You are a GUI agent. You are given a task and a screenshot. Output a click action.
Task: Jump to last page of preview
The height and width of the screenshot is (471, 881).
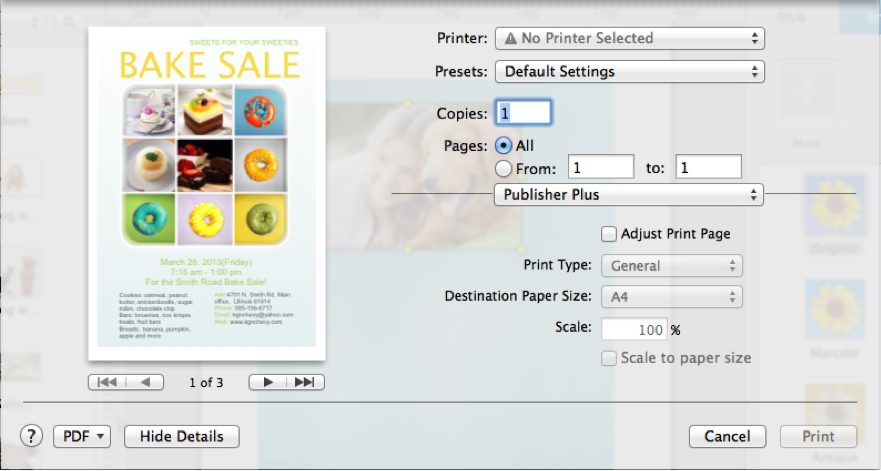click(x=306, y=382)
